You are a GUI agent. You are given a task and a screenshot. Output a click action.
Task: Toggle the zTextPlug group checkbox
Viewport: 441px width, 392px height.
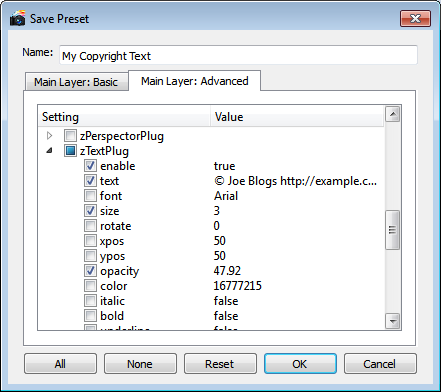point(70,151)
